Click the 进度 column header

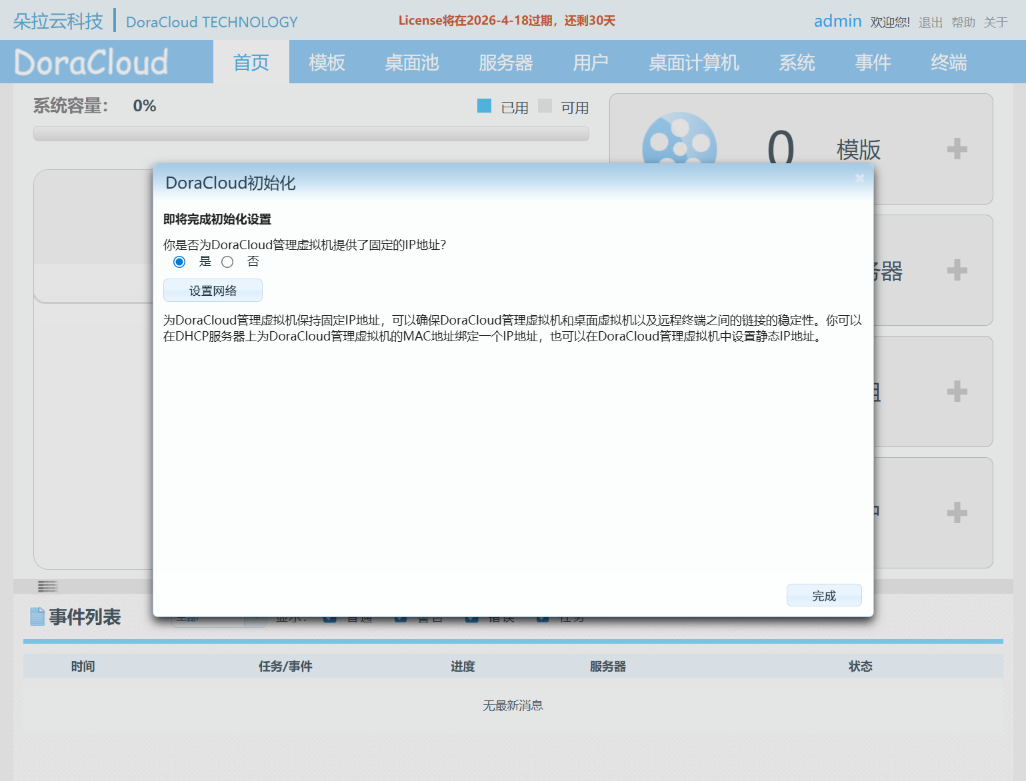pos(463,666)
